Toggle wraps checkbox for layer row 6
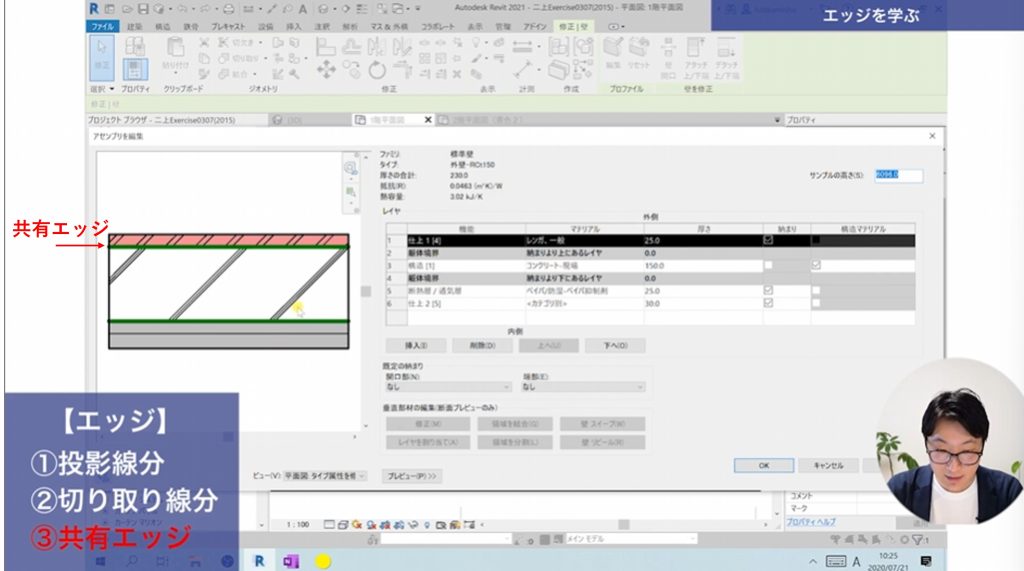Image resolution: width=1024 pixels, height=571 pixels. 768,303
